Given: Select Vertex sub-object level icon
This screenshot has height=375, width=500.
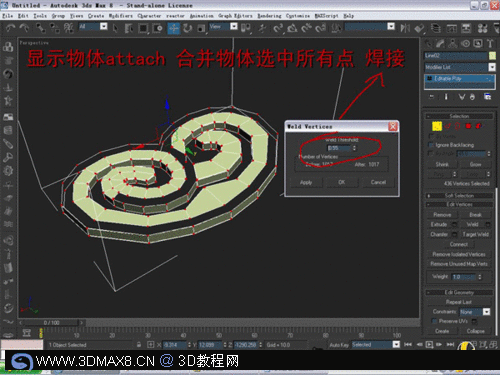Looking at the screenshot, I should coord(437,126).
